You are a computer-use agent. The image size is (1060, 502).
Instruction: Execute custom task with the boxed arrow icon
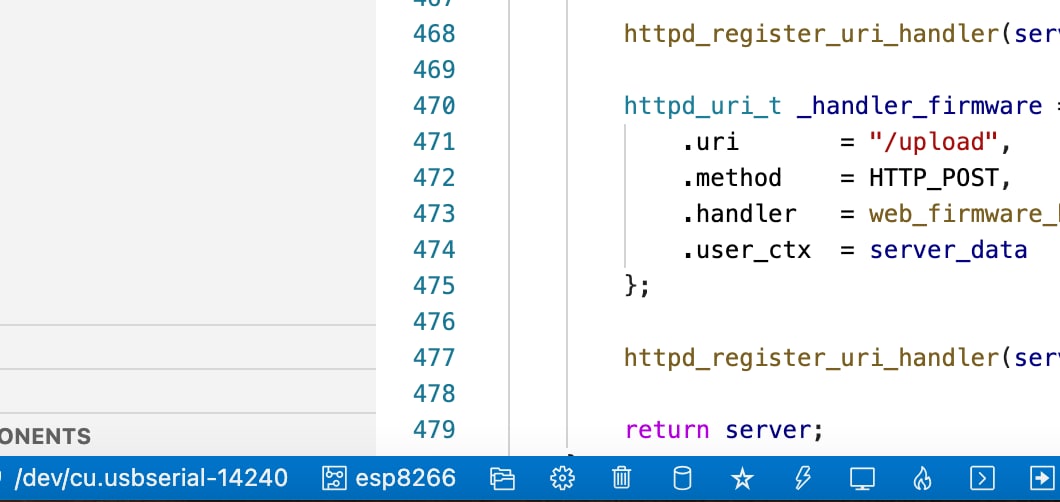point(1042,478)
